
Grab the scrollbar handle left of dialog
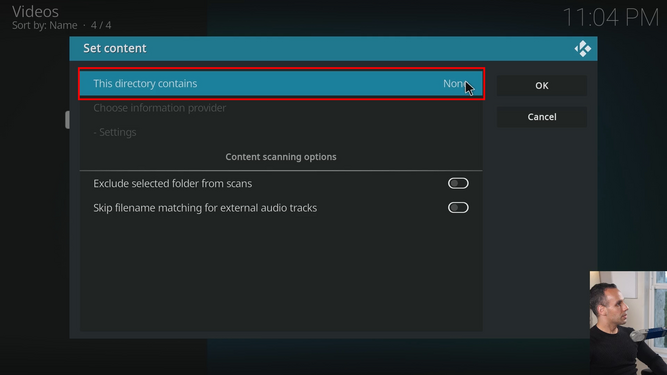coord(67,120)
